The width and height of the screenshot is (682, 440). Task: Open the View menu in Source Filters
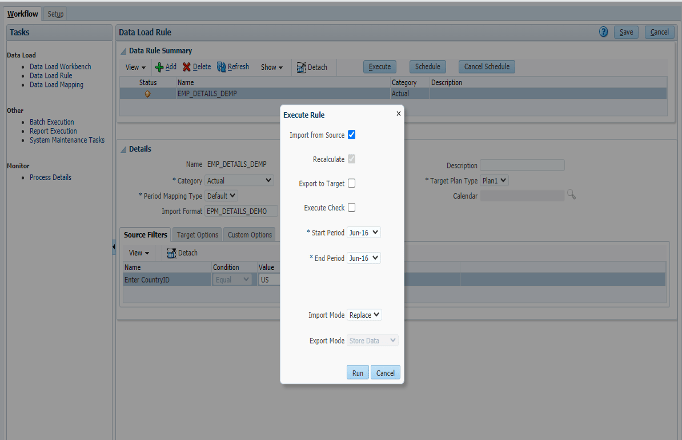[x=139, y=253]
